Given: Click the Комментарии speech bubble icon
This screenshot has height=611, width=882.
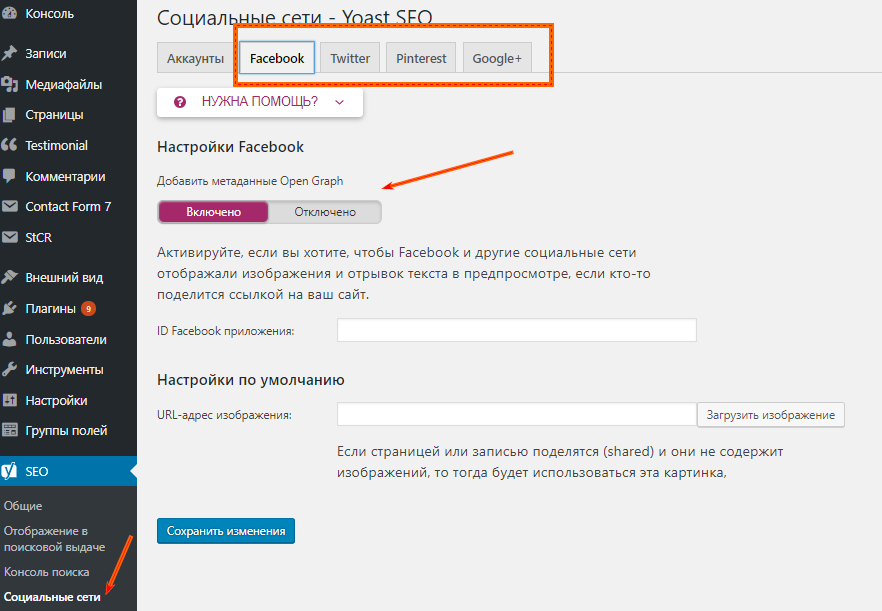Looking at the screenshot, I should coord(9,176).
